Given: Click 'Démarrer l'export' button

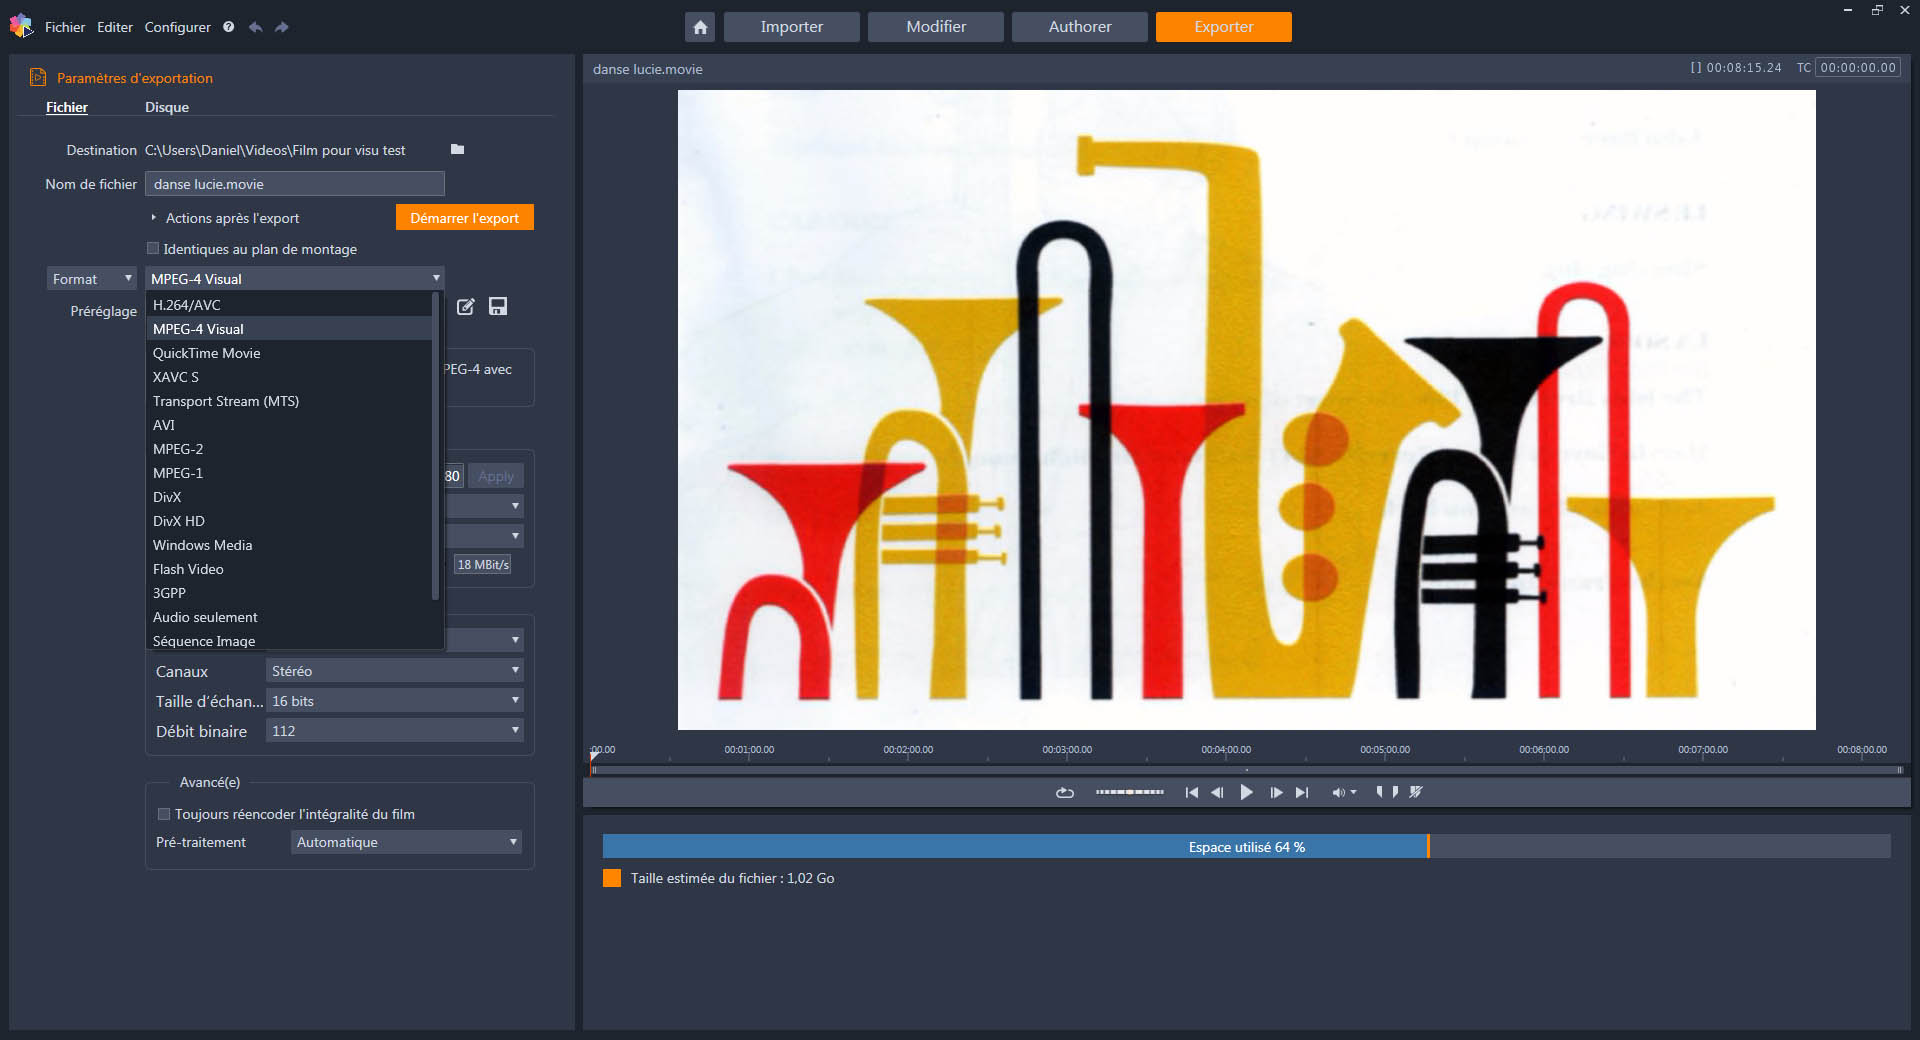Looking at the screenshot, I should (464, 218).
